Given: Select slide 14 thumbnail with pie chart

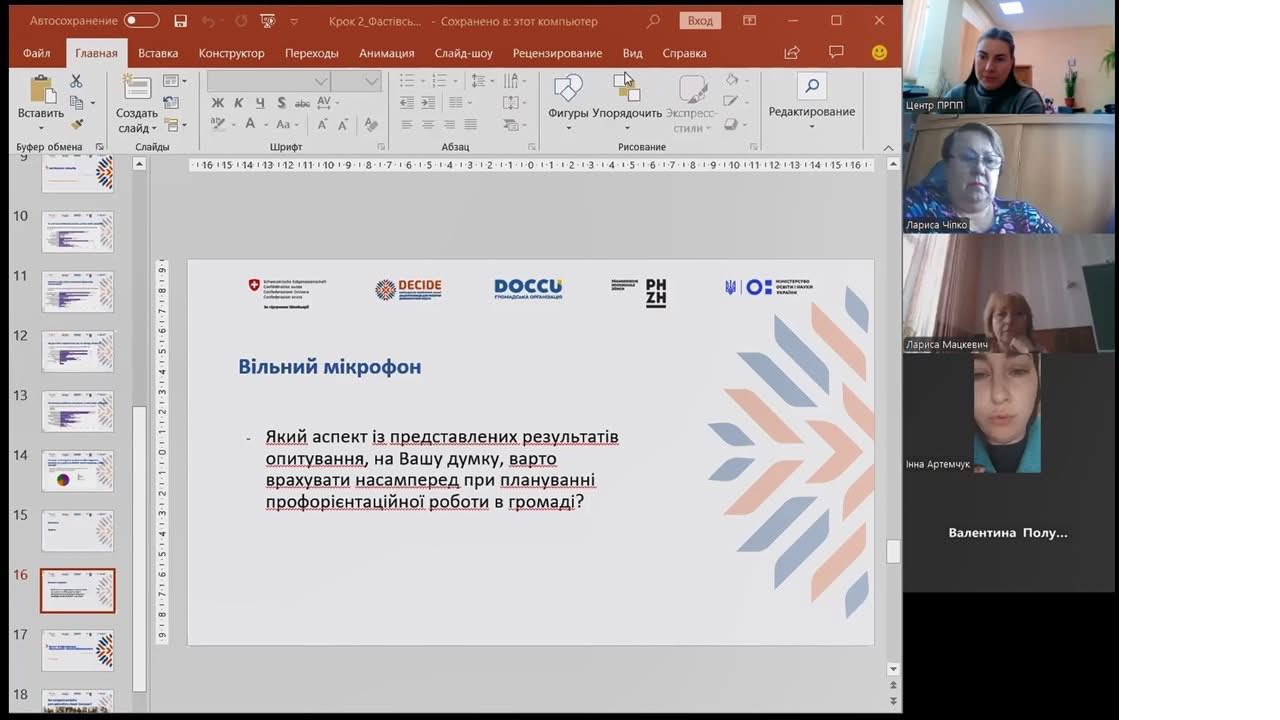Looking at the screenshot, I should [77, 471].
